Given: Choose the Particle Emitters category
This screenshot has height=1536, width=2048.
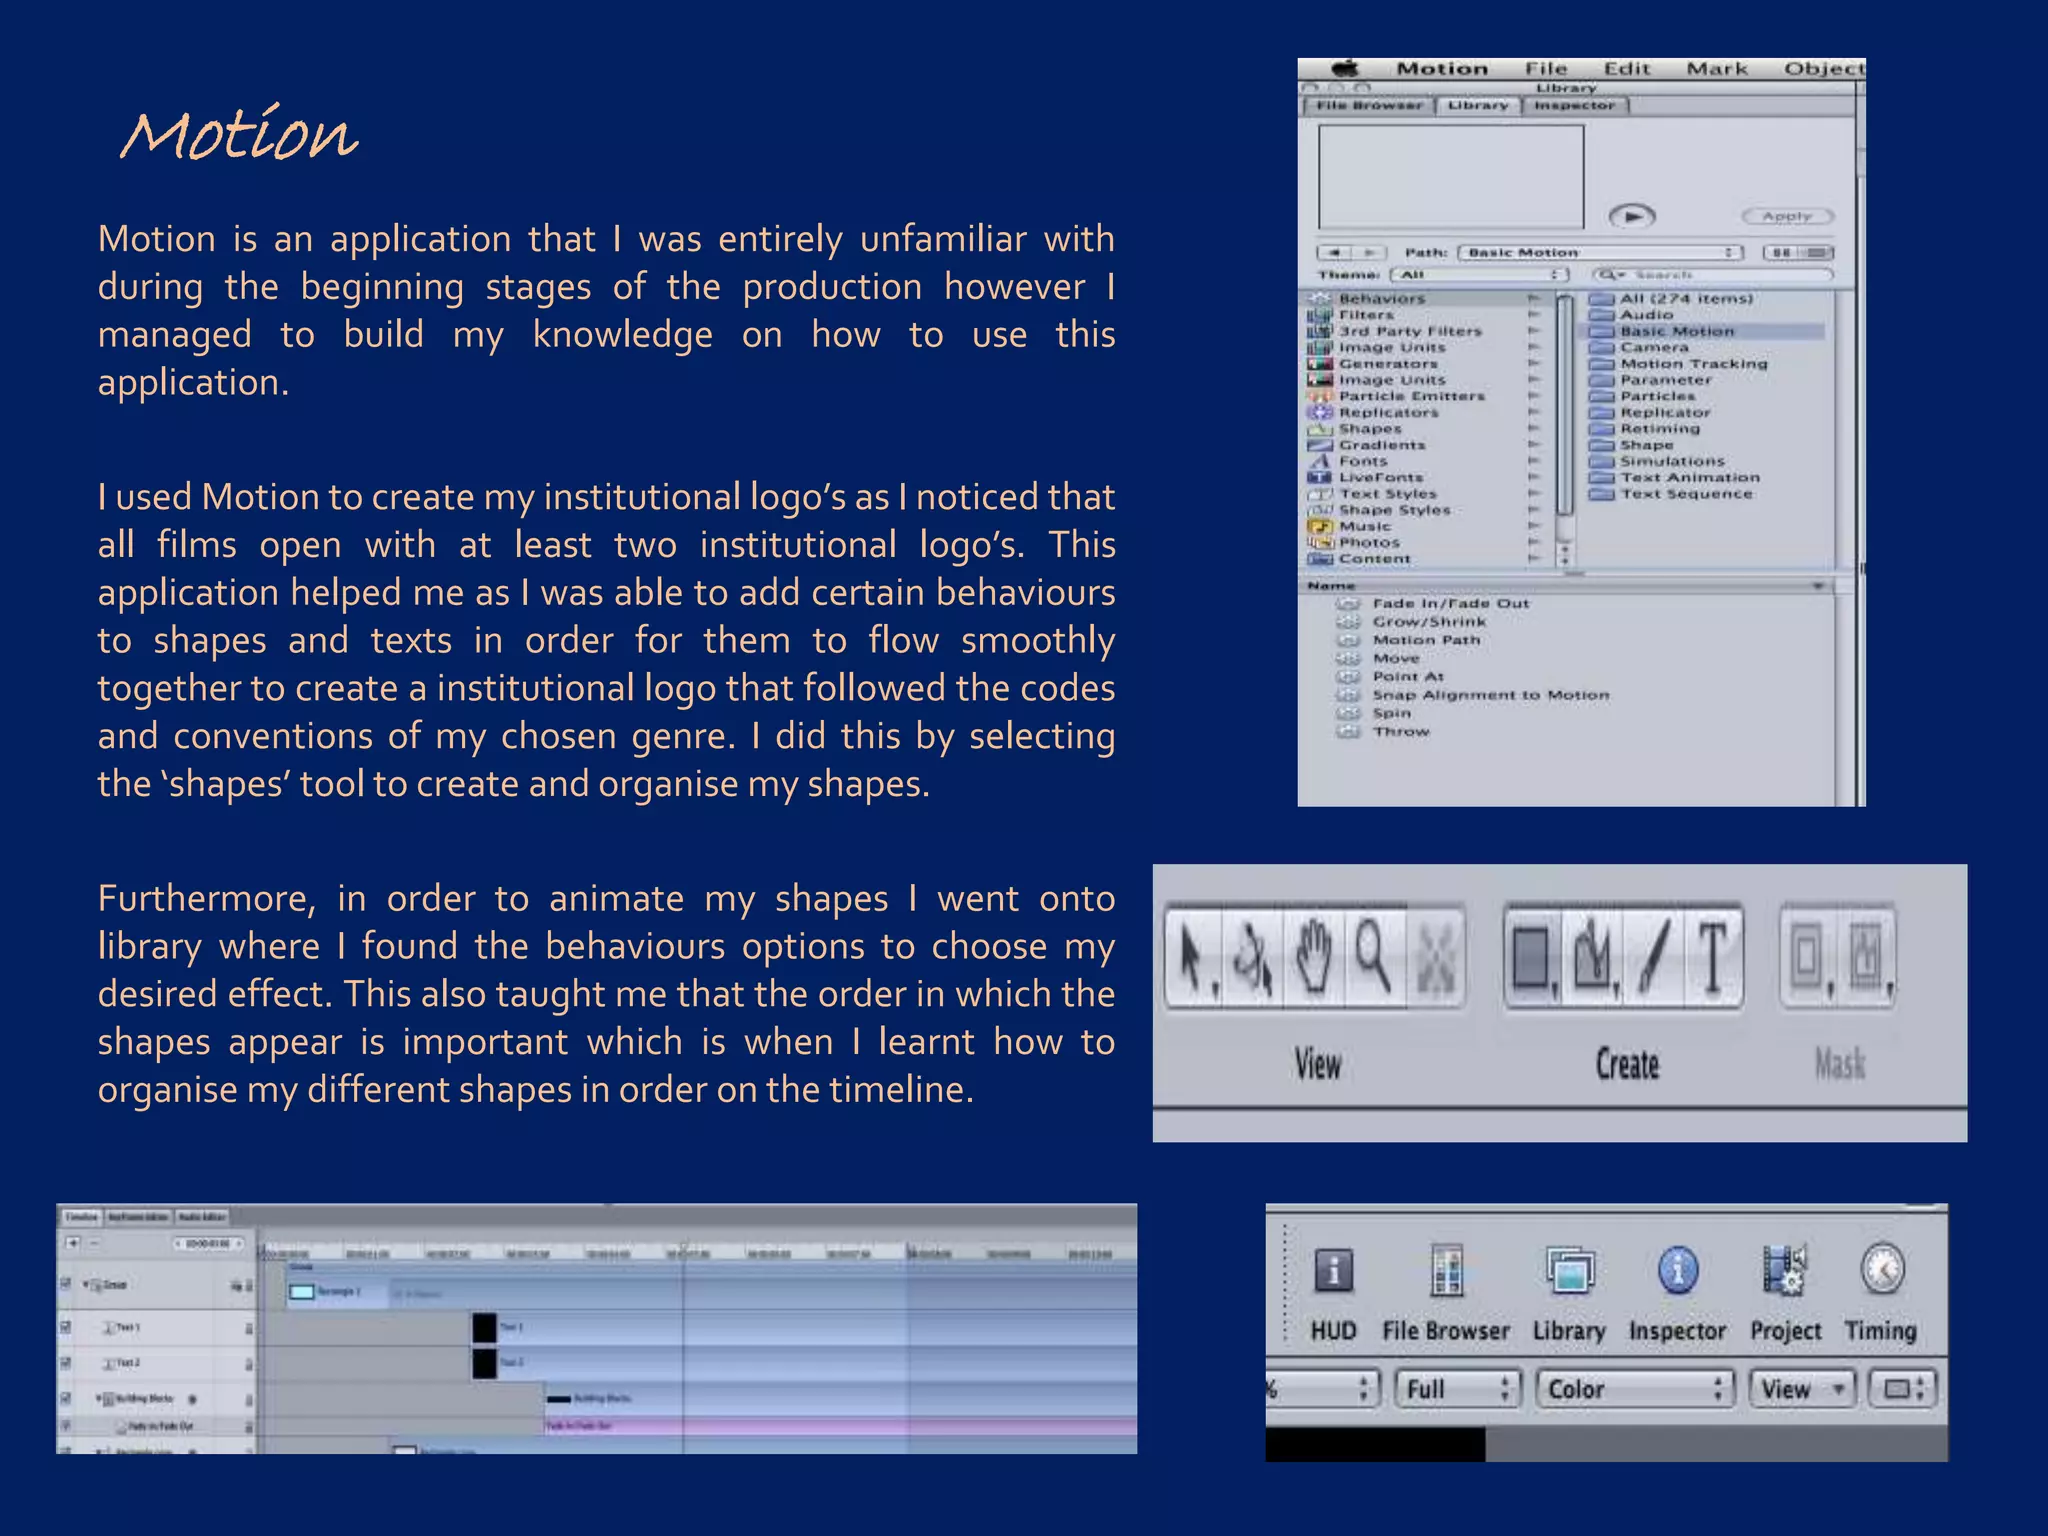Looking at the screenshot, I should (1397, 396).
